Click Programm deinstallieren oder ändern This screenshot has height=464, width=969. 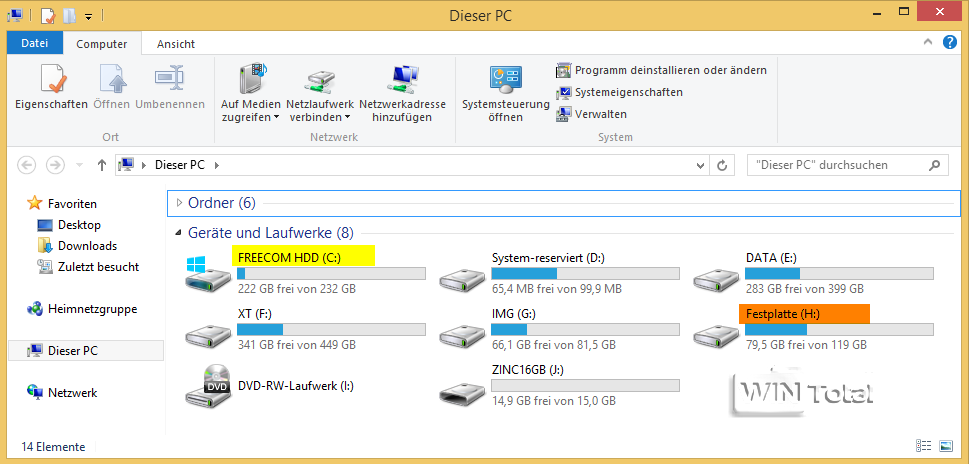(661, 70)
